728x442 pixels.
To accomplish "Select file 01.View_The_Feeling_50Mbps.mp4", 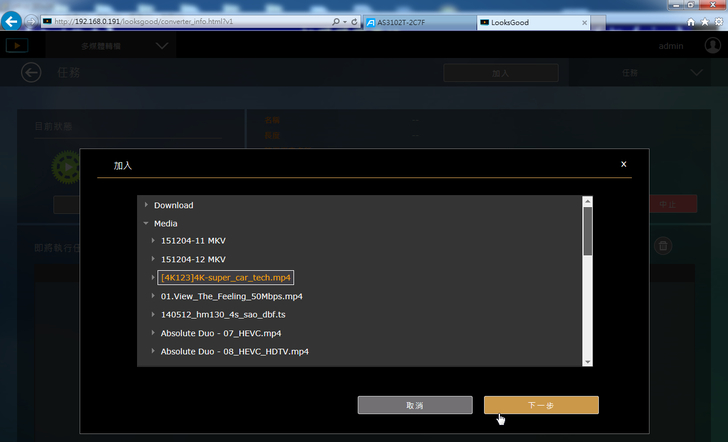I will (x=232, y=296).
